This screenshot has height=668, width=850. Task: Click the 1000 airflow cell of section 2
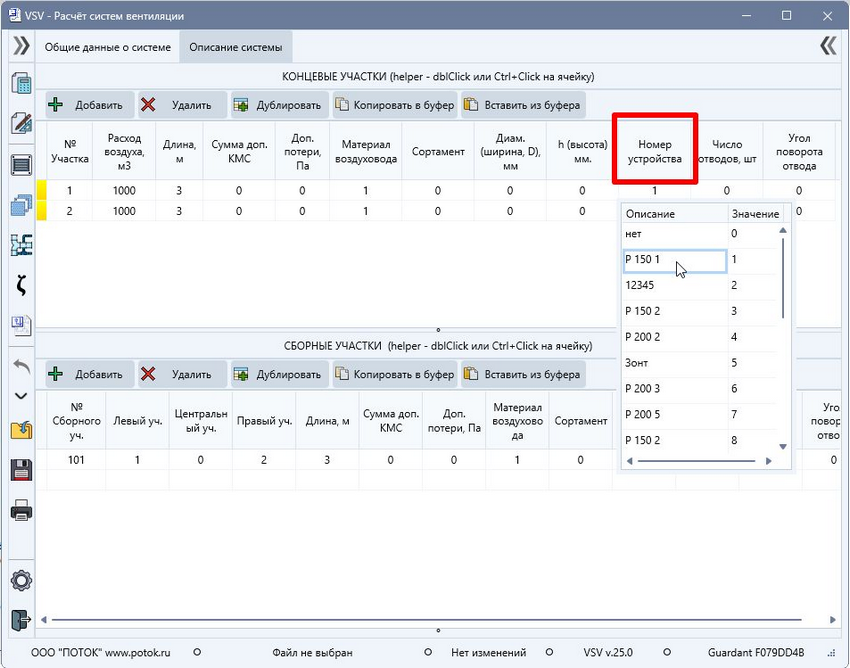[x=124, y=211]
